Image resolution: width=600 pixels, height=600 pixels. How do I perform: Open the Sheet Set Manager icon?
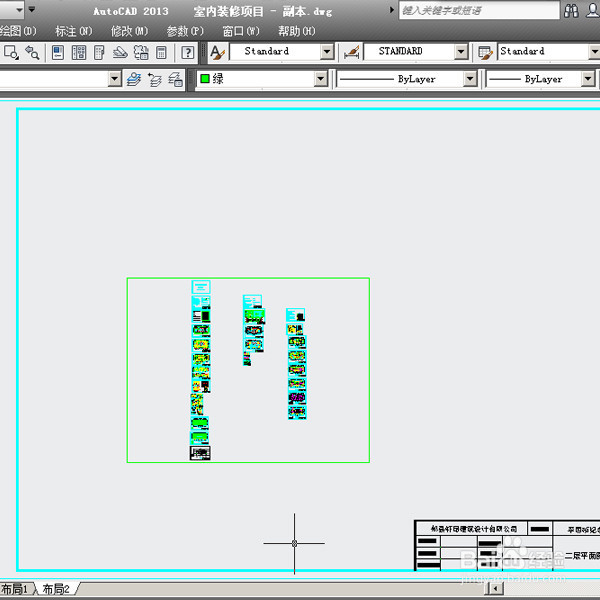[120, 52]
